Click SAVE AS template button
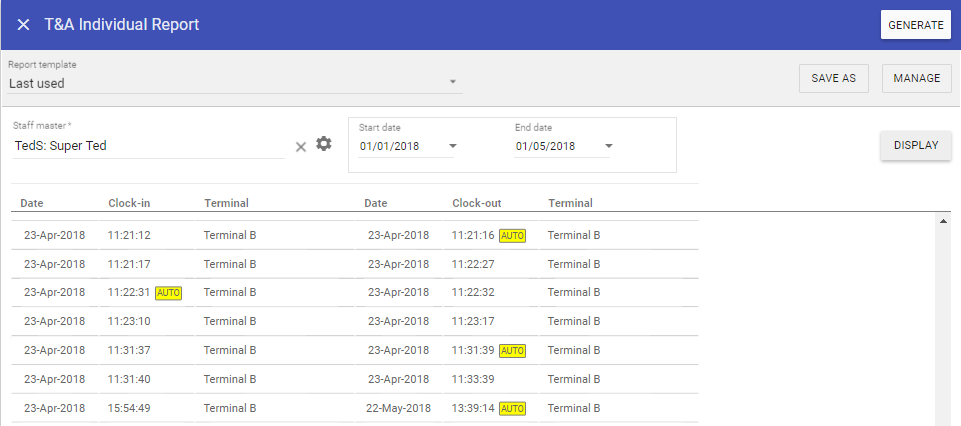The height and width of the screenshot is (426, 961). pyautogui.click(x=834, y=79)
